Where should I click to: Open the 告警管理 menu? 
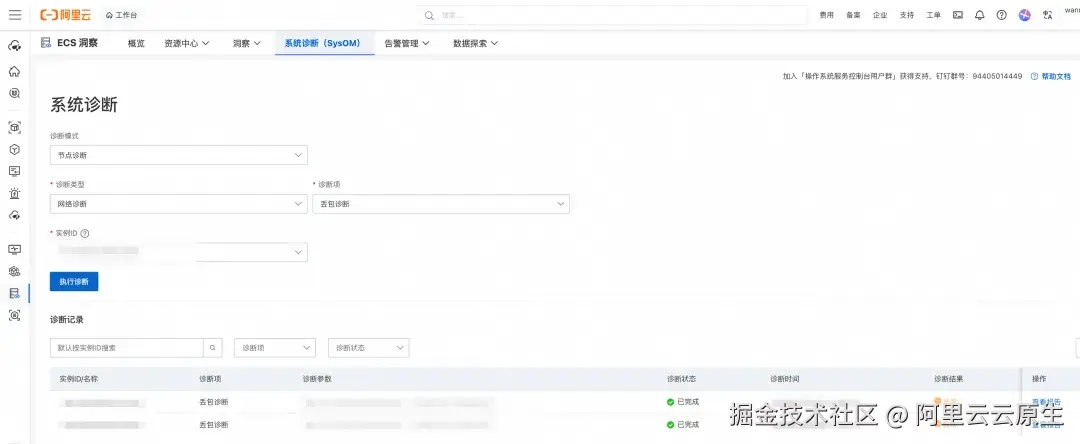click(x=407, y=44)
